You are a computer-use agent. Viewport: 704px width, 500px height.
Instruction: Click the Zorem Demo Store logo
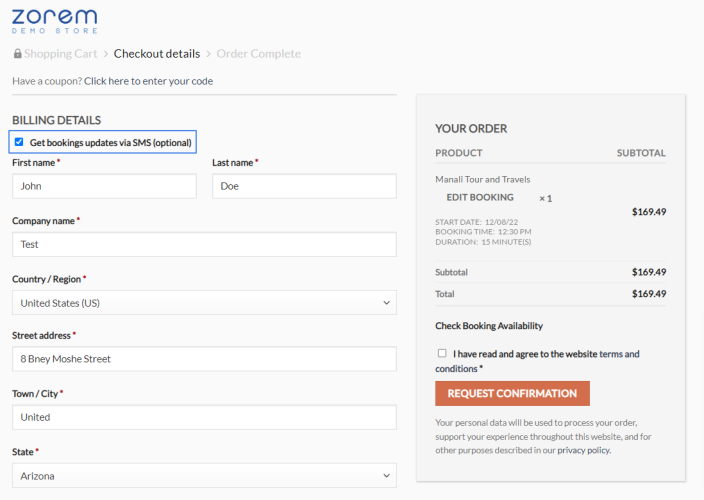click(x=55, y=20)
